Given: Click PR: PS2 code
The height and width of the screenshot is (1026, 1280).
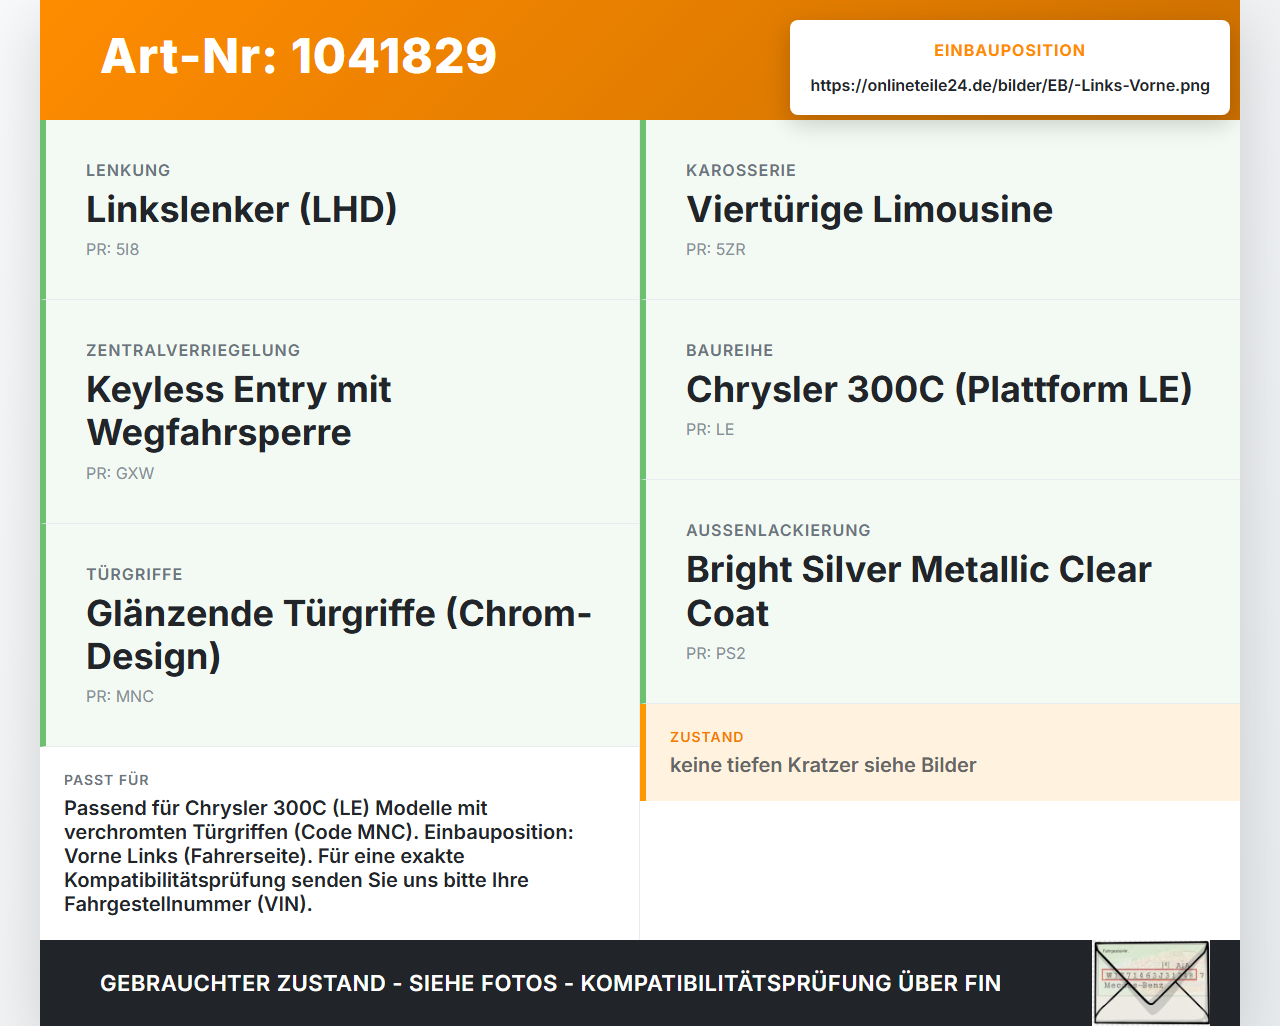Looking at the screenshot, I should click(x=716, y=653).
